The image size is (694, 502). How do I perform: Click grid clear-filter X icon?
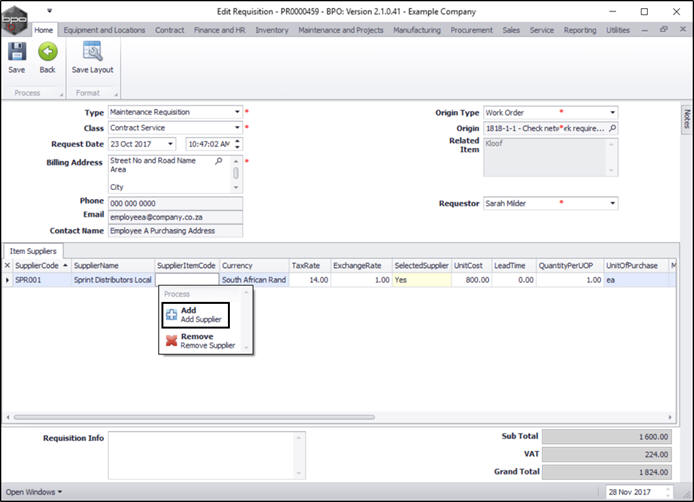(x=7, y=265)
